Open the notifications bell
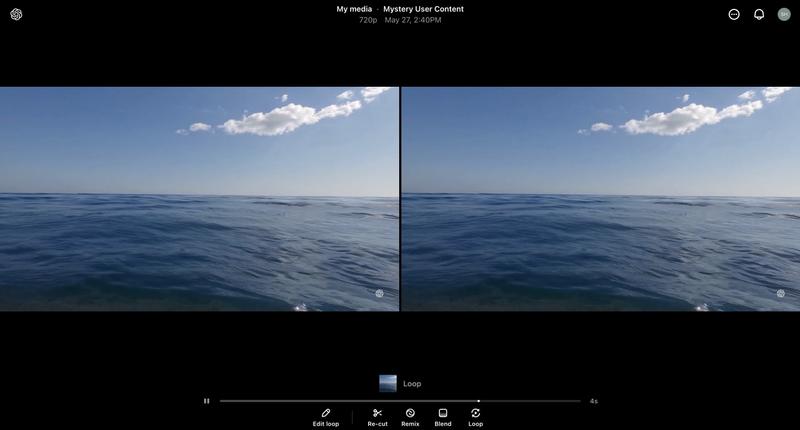The width and height of the screenshot is (800, 430). pos(759,14)
